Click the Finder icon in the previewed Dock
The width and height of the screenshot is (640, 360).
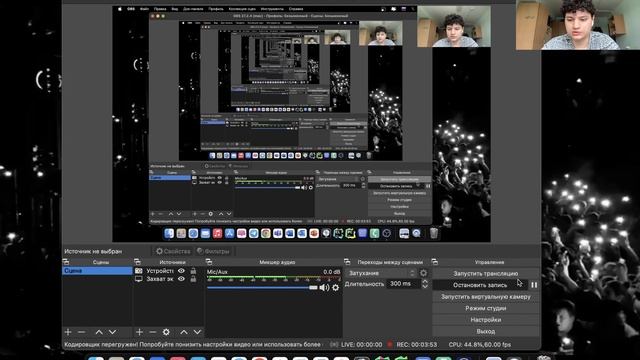(x=169, y=233)
